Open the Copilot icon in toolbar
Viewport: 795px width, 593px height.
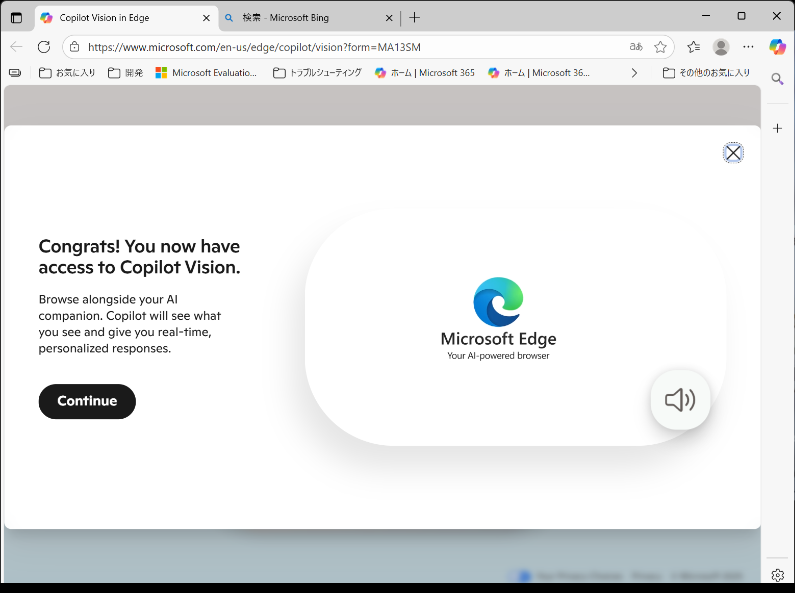point(777,47)
